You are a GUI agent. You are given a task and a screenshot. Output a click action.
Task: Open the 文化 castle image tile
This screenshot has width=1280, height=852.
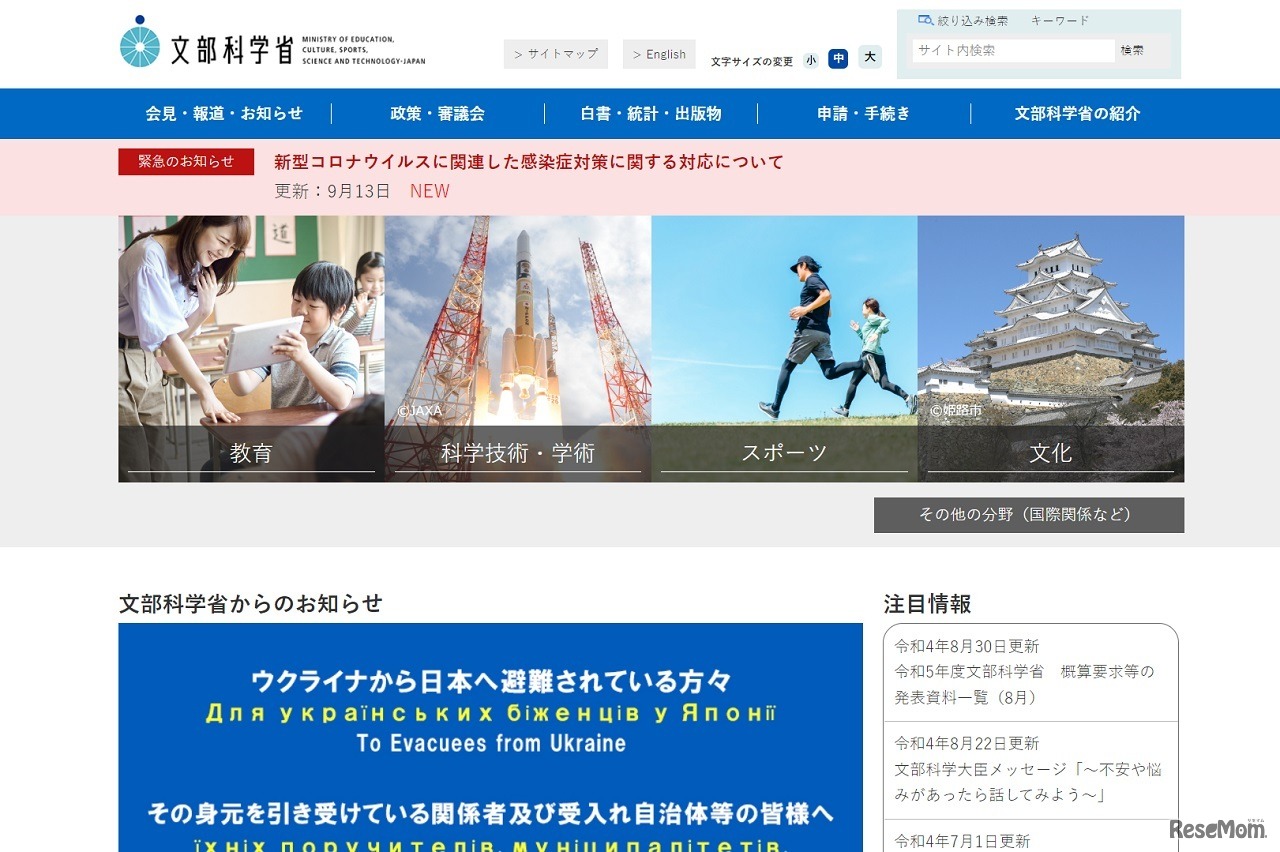(x=1051, y=349)
